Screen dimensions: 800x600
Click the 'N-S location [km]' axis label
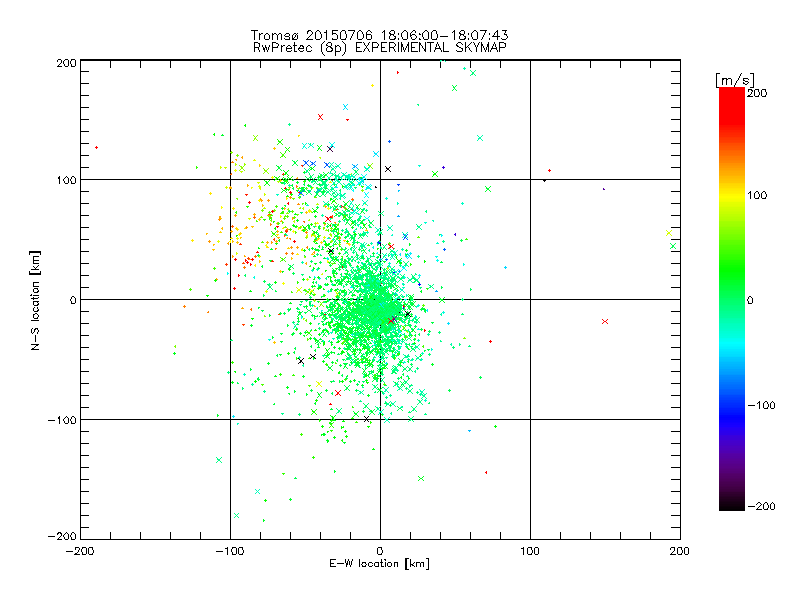coord(35,300)
